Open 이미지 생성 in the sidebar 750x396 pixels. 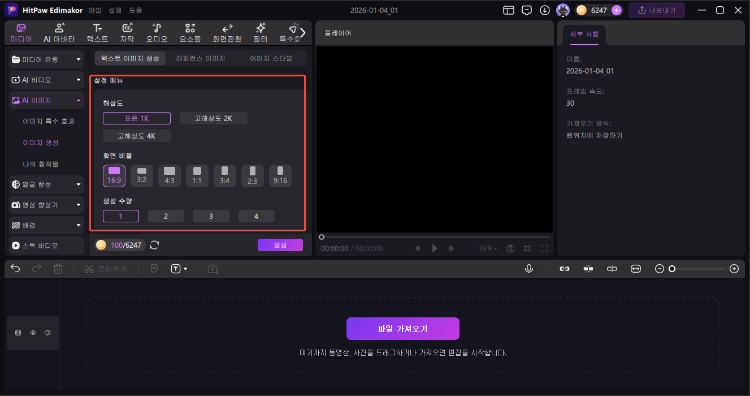(x=41, y=143)
